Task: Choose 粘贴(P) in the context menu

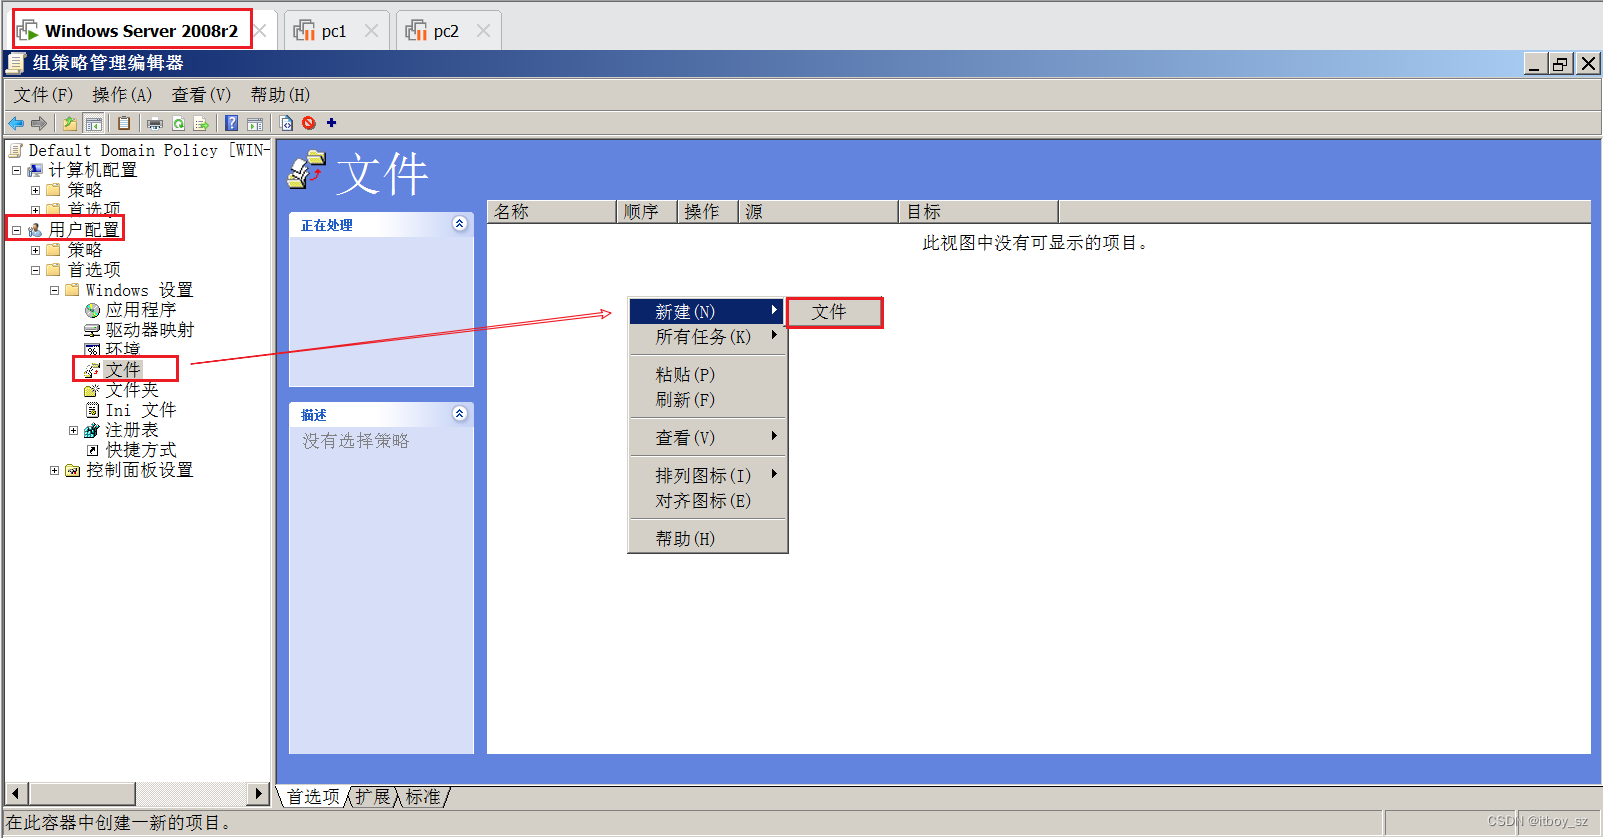Action: pyautogui.click(x=707, y=375)
